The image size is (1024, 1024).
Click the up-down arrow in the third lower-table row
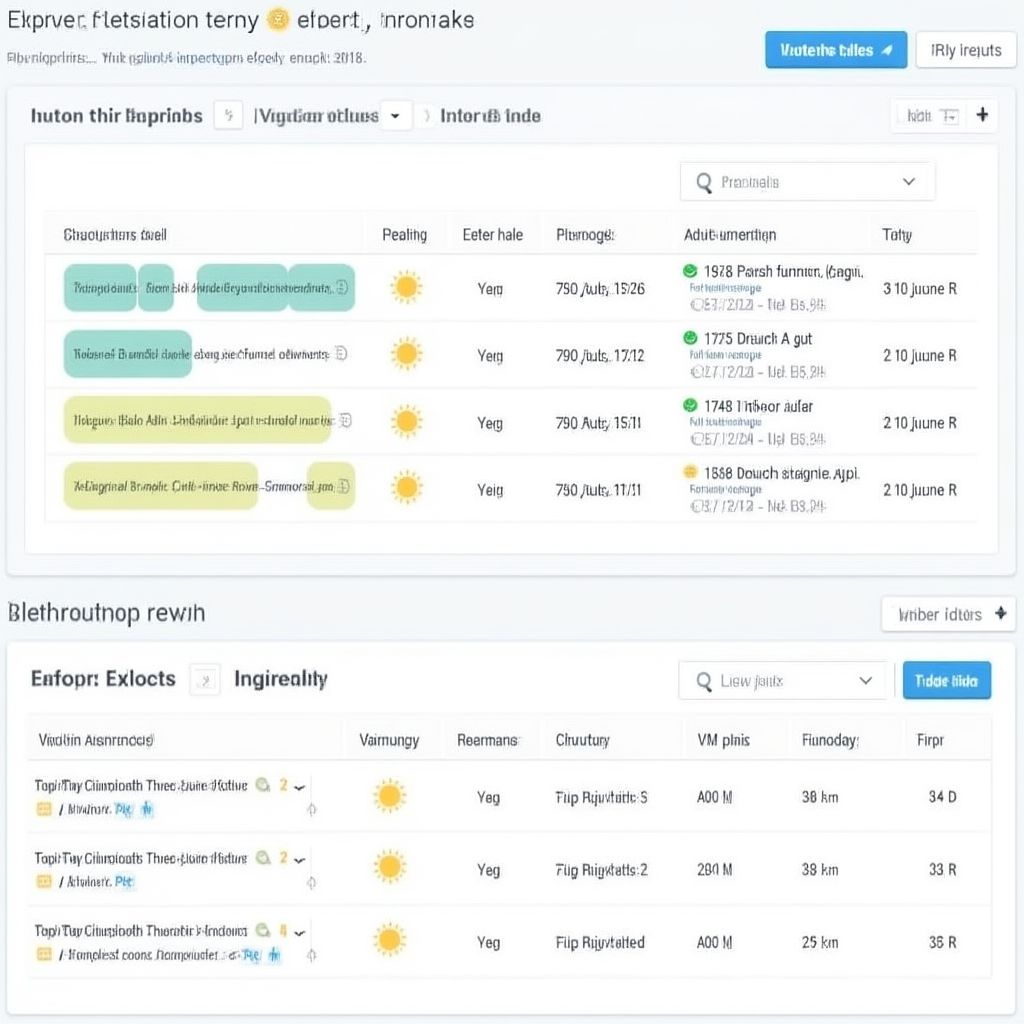coord(311,955)
